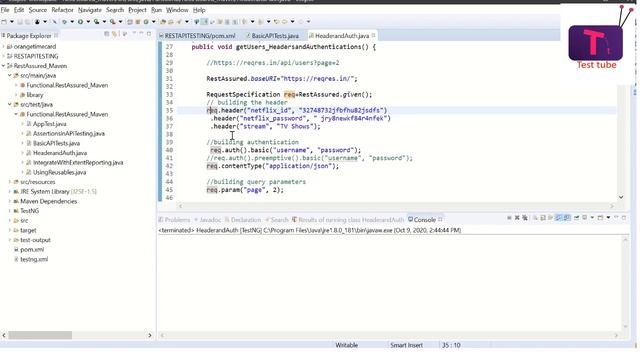This screenshot has width=640, height=360.
Task: Select IntegrateWithExtentReporting.java in the tree
Action: 78,162
